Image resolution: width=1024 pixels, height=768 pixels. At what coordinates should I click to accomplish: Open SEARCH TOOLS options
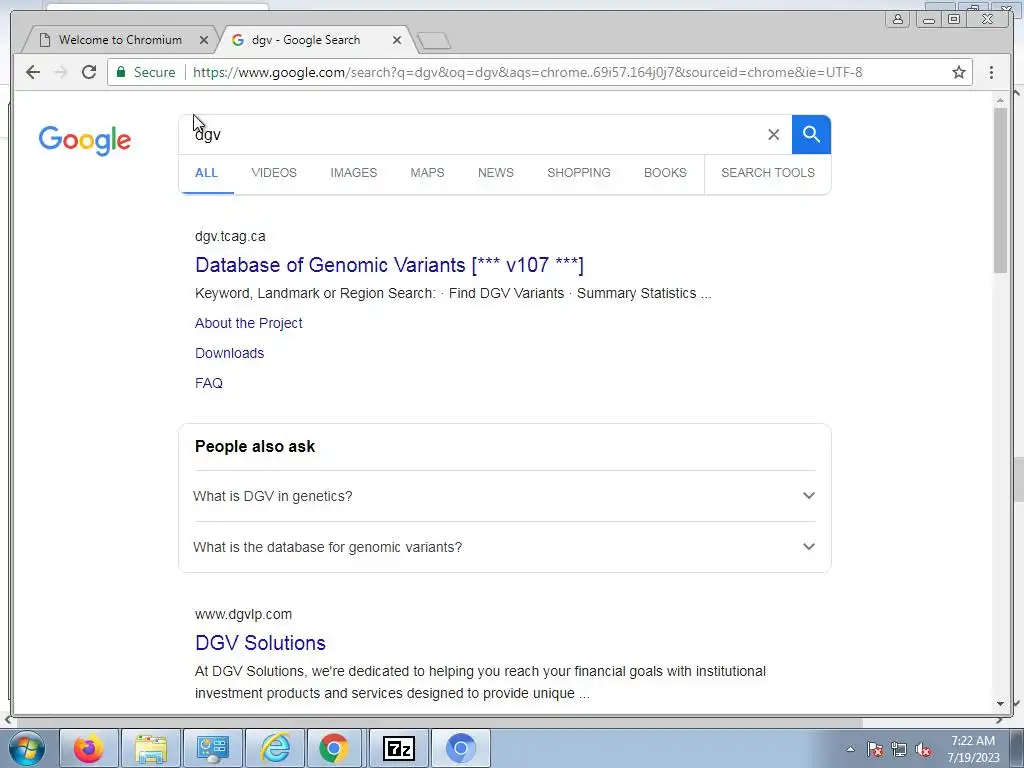click(x=768, y=173)
